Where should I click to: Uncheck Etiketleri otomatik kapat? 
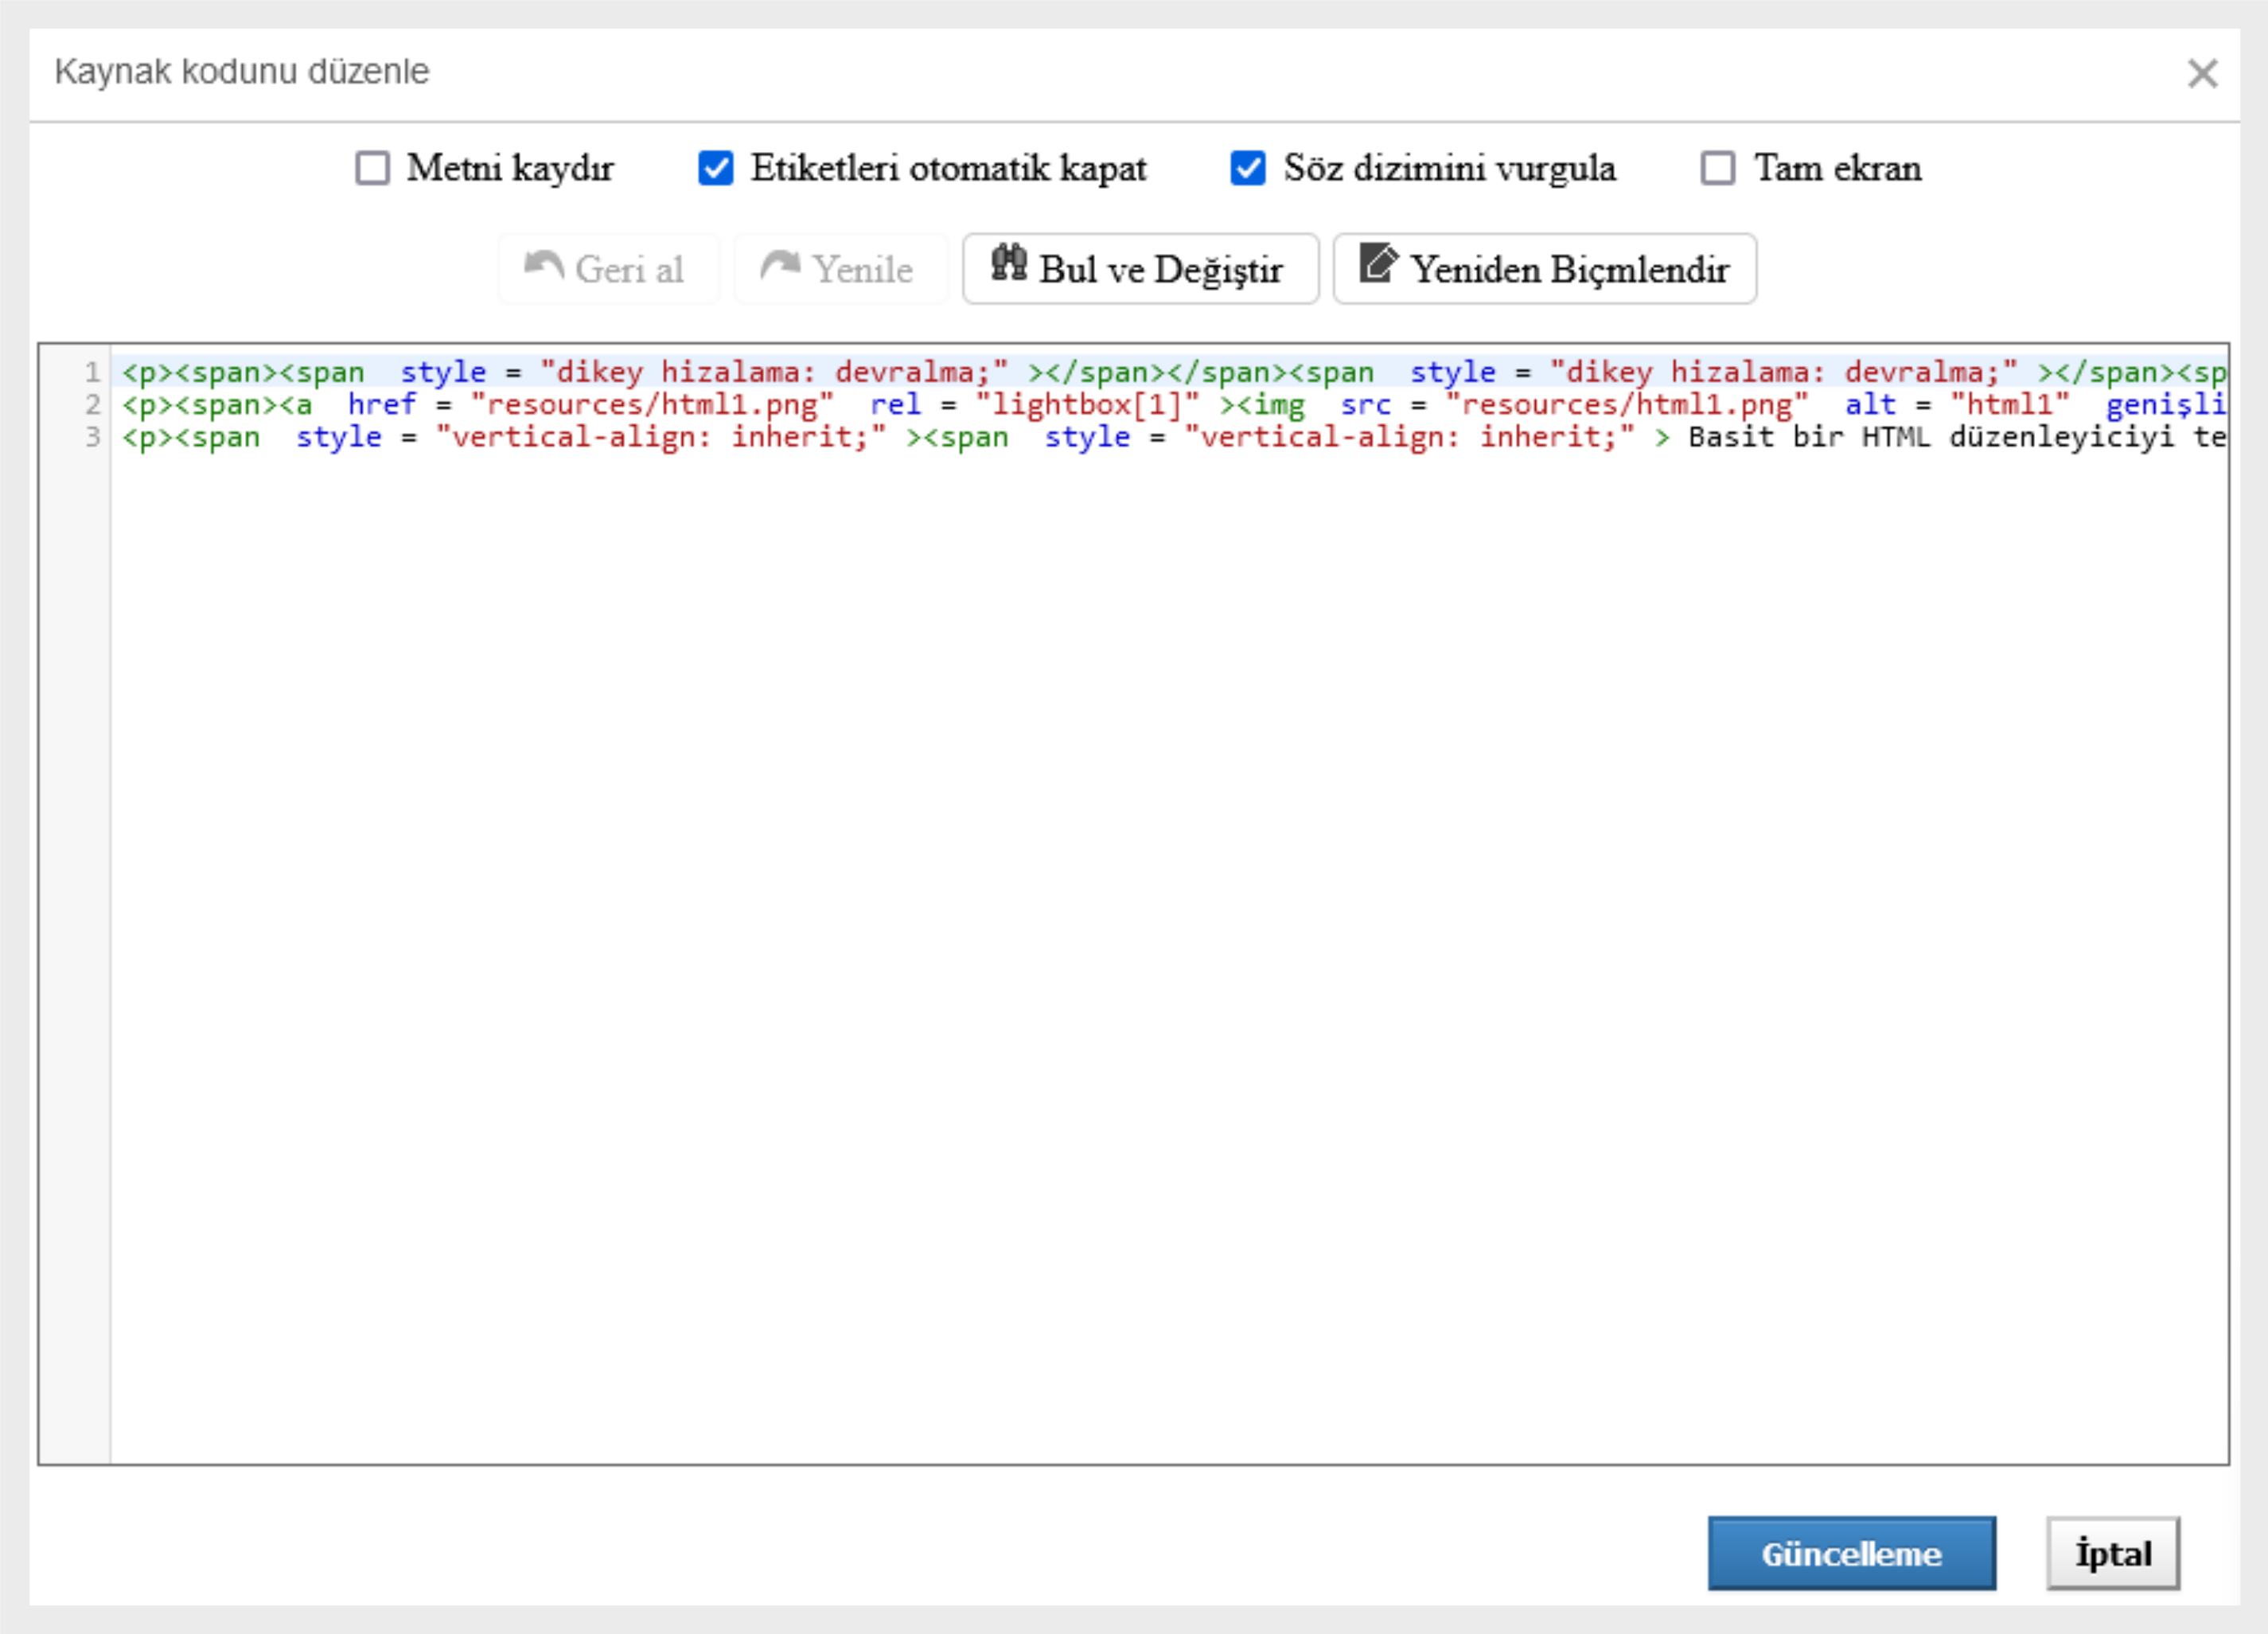[715, 168]
